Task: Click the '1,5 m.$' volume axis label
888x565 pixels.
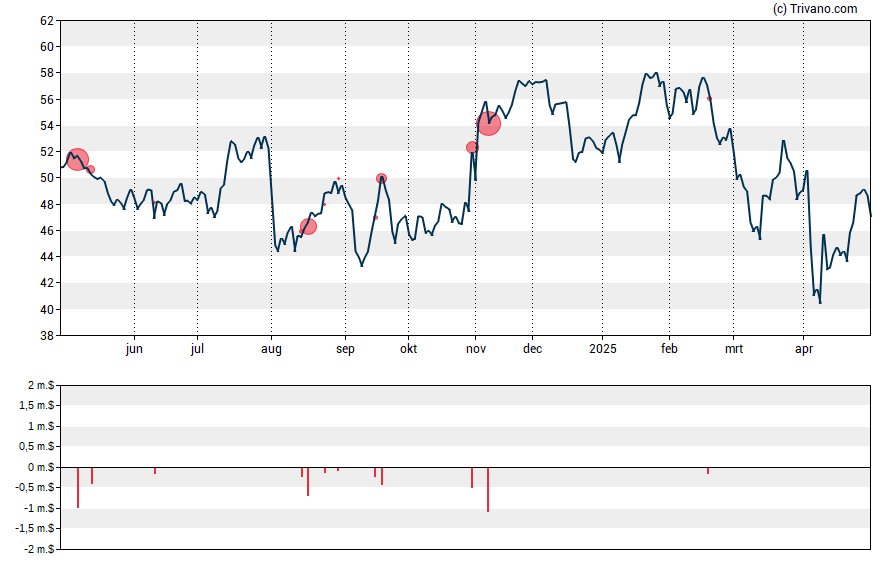Action: point(37,406)
